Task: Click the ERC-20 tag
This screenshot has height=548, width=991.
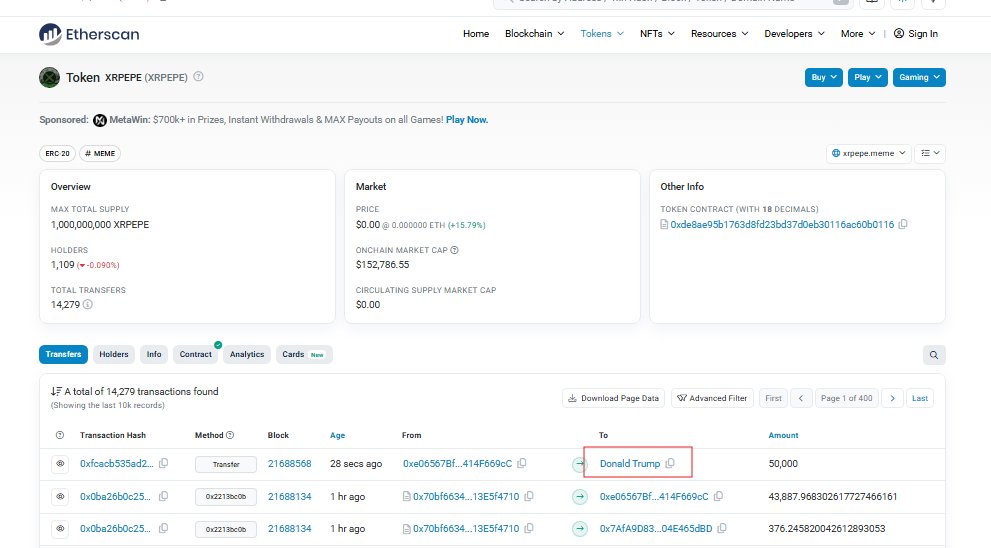Action: click(58, 154)
